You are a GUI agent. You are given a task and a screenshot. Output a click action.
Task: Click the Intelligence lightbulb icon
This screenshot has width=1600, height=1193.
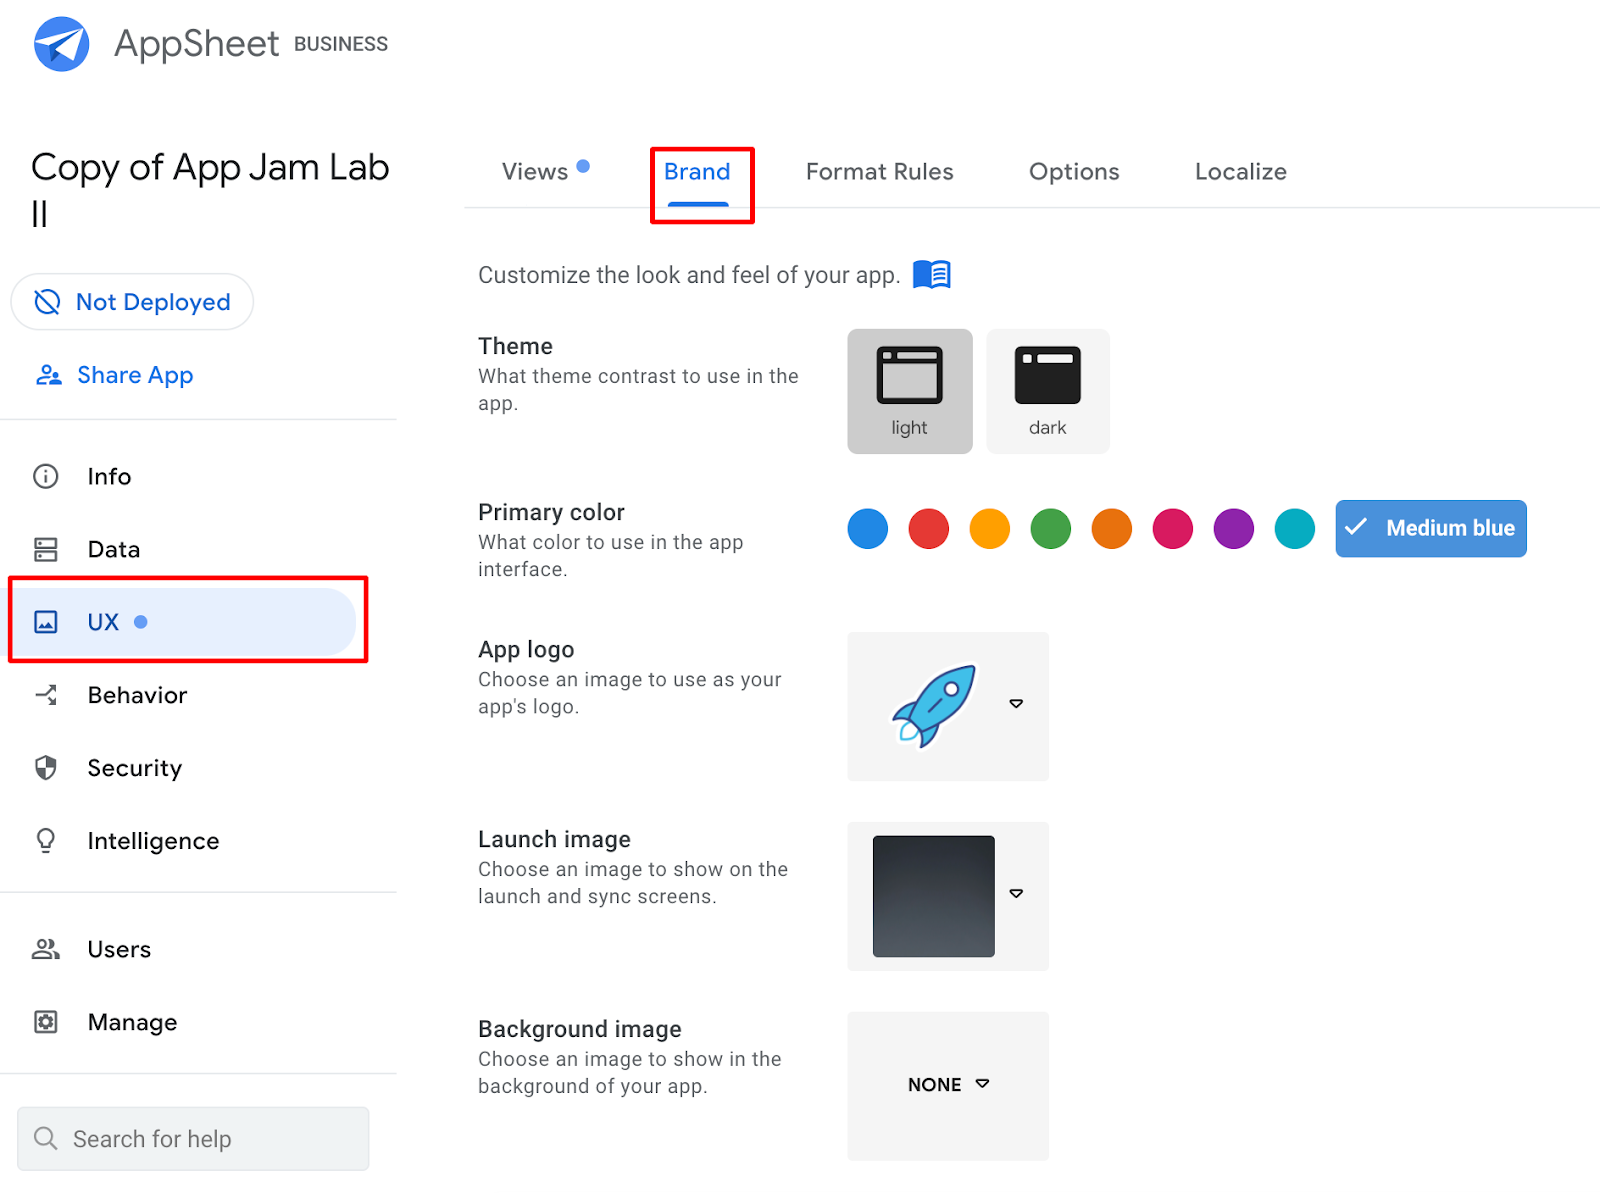(x=46, y=840)
